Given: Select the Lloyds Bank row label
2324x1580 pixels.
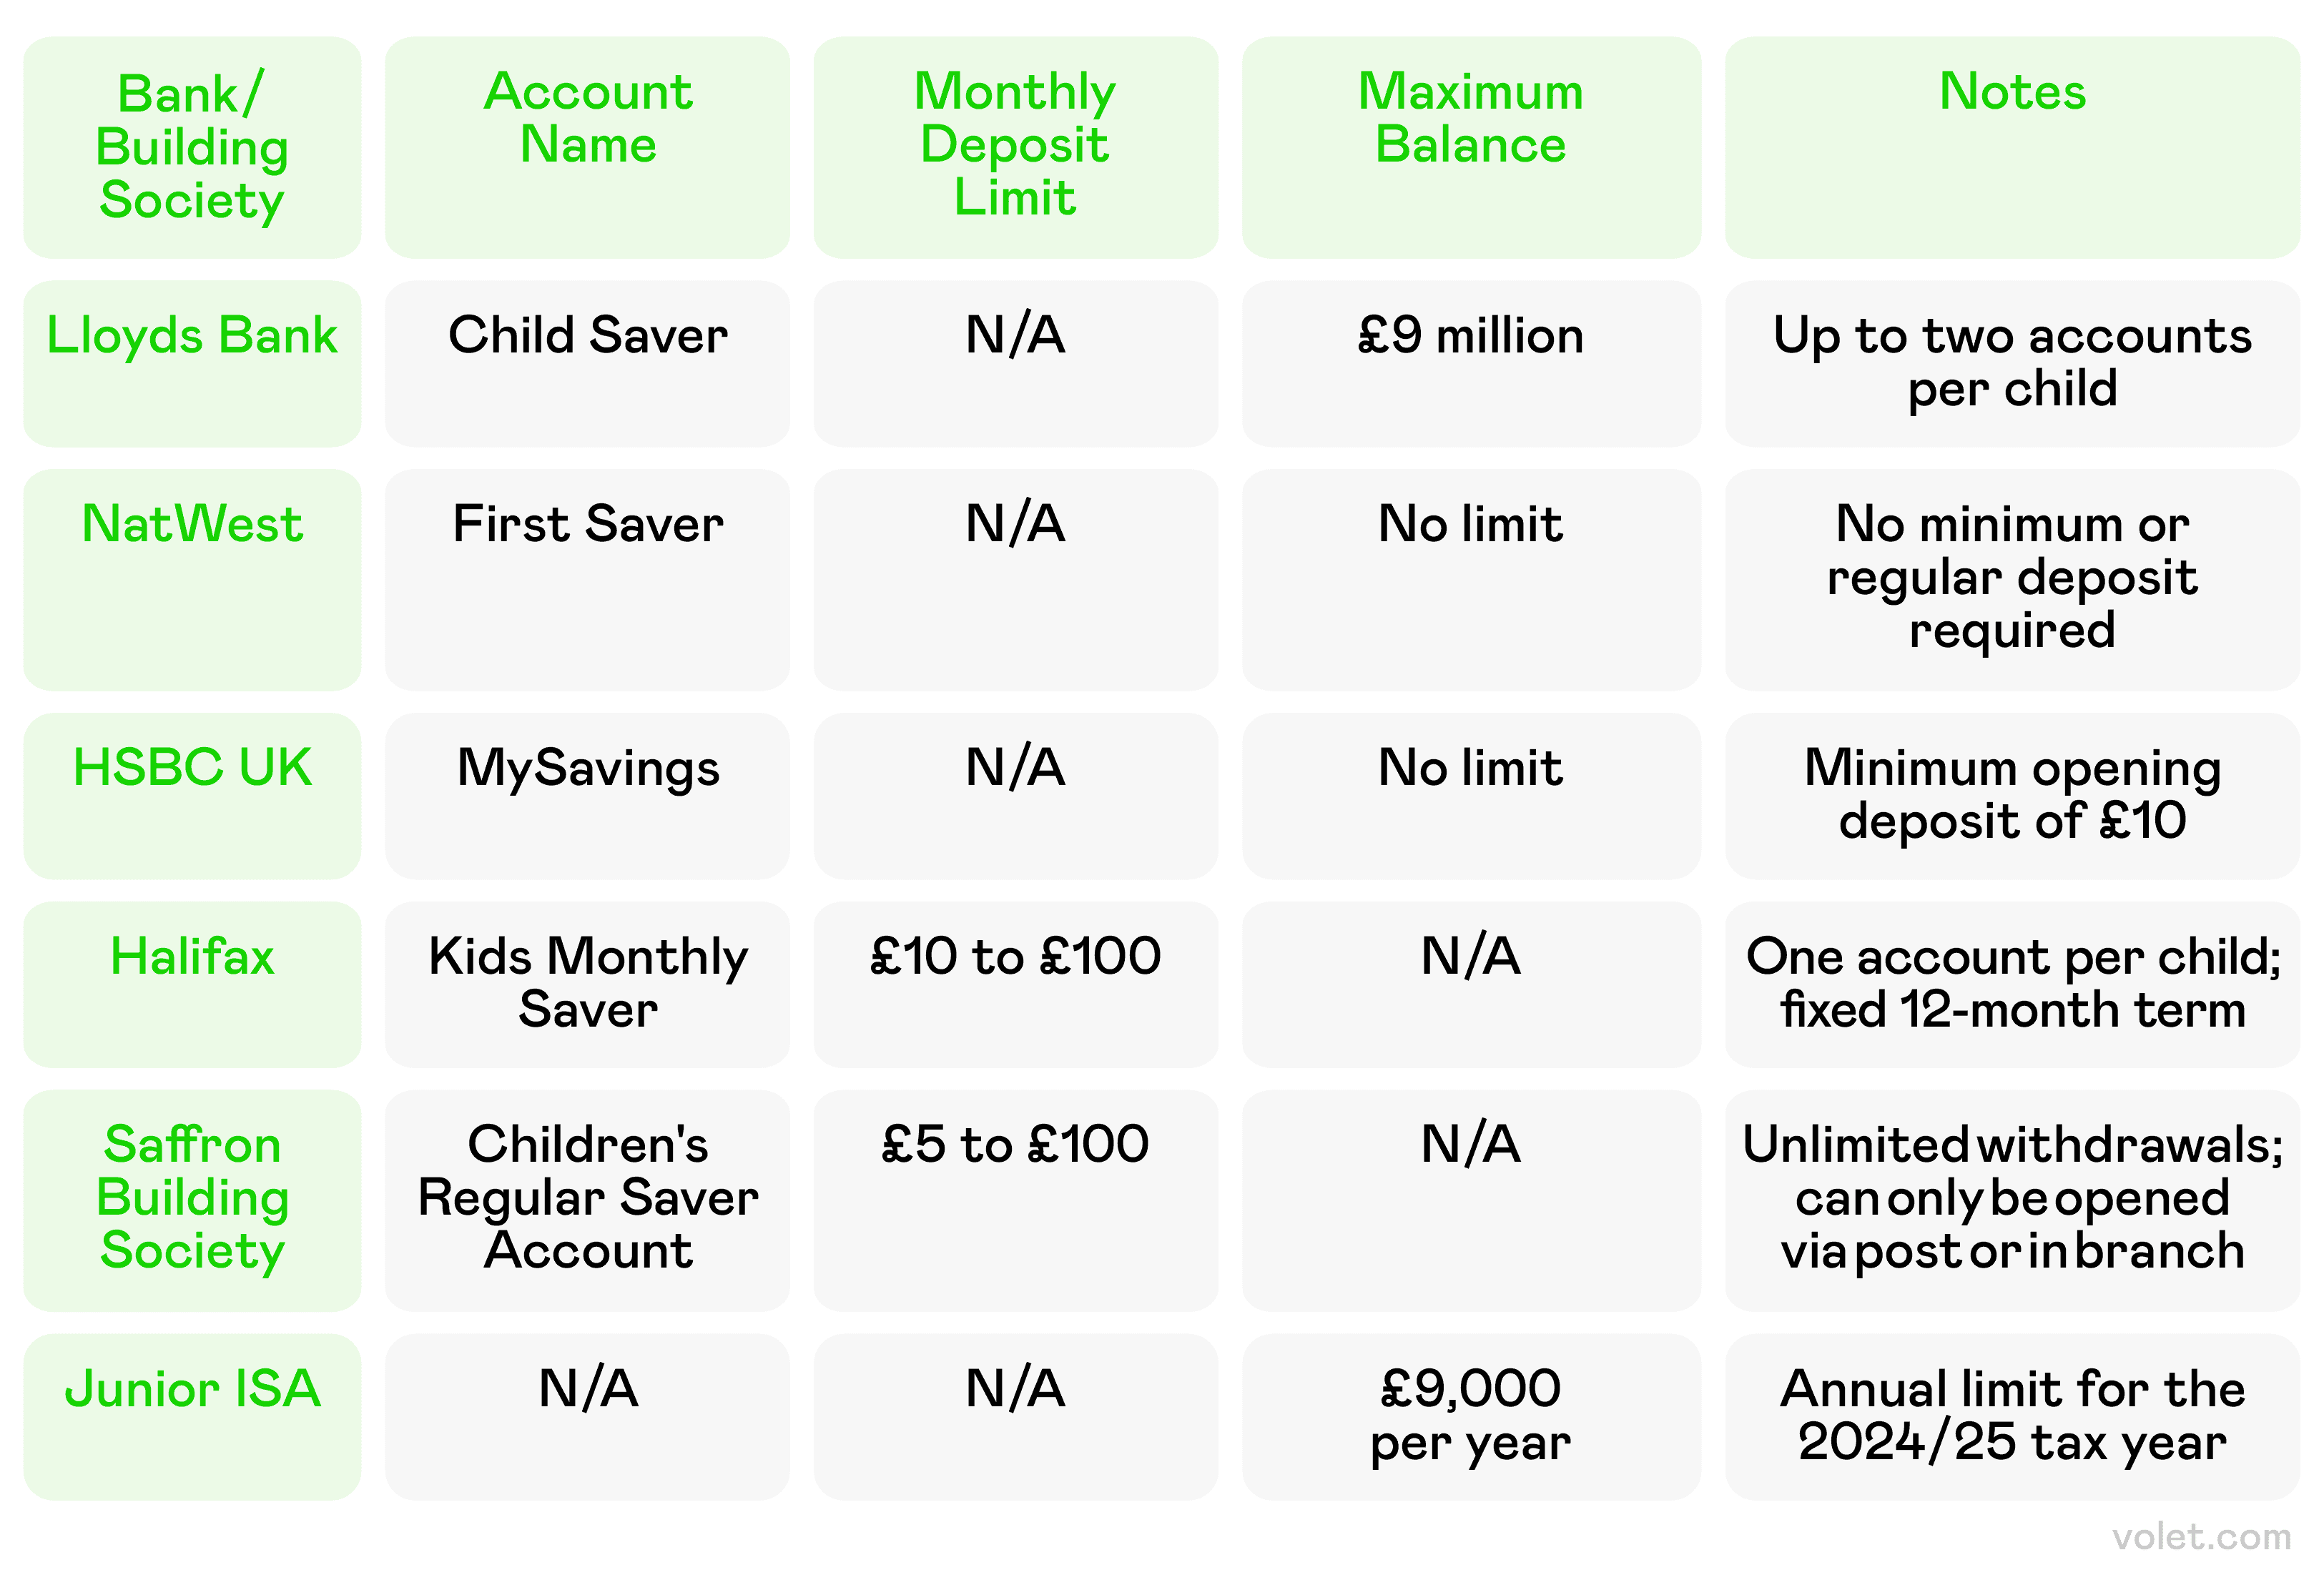Looking at the screenshot, I should pyautogui.click(x=192, y=335).
